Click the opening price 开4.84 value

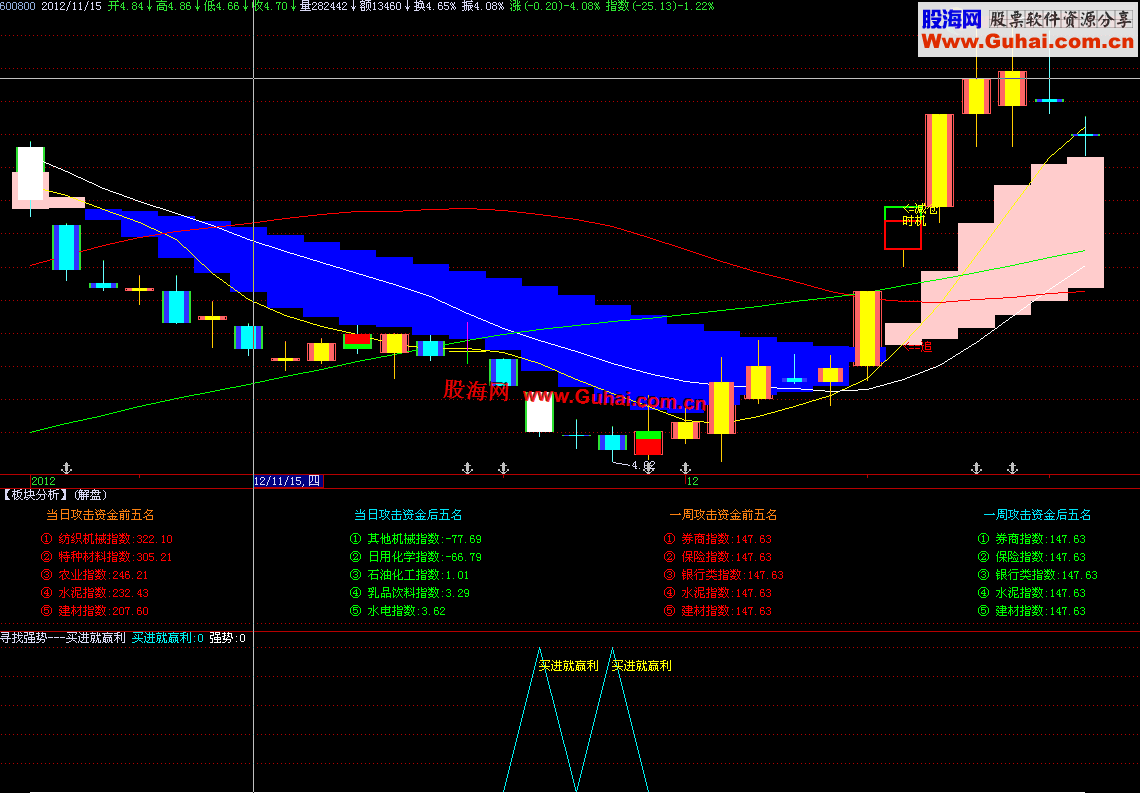pos(126,6)
